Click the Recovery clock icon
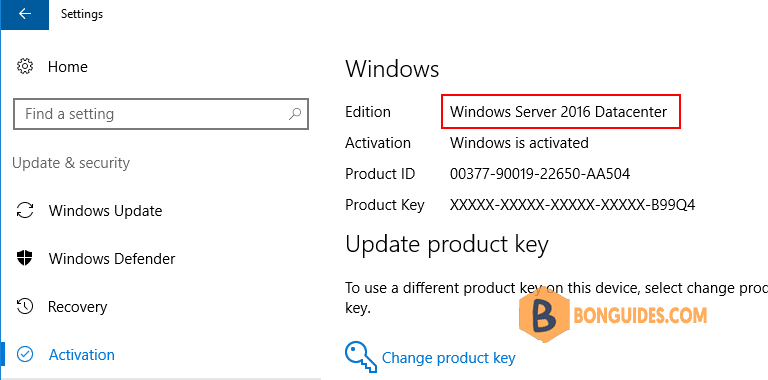 pos(24,307)
